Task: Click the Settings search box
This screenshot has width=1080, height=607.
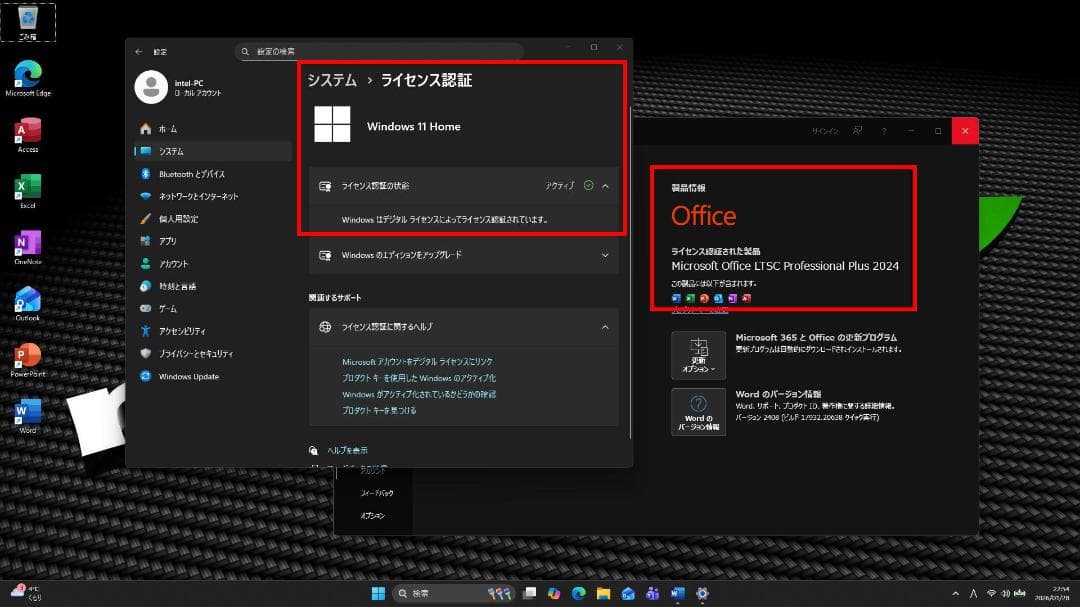Action: [x=380, y=51]
